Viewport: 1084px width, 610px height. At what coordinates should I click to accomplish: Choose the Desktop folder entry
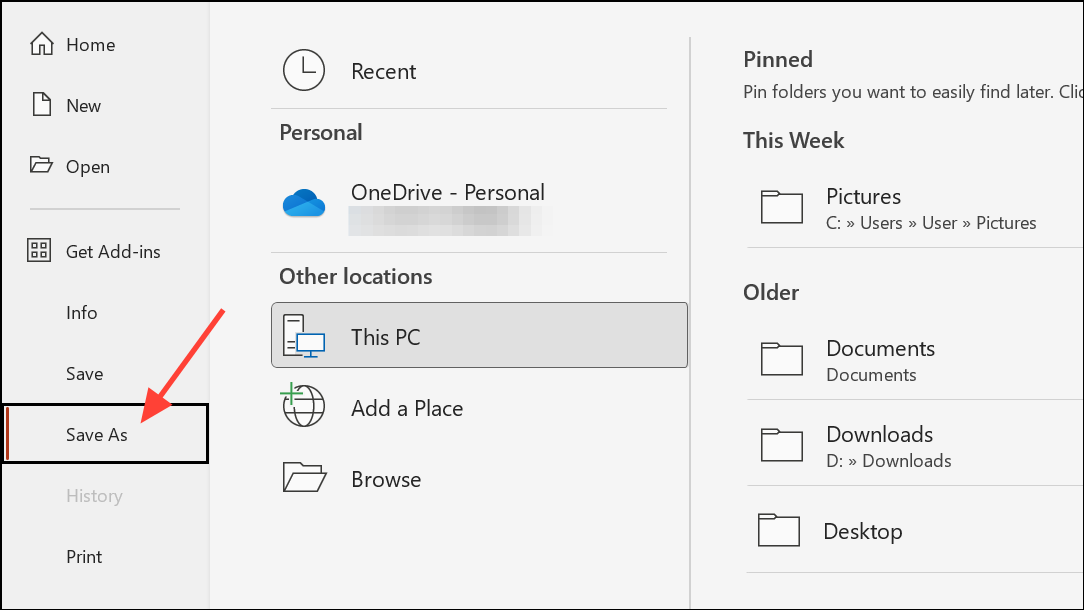point(862,531)
